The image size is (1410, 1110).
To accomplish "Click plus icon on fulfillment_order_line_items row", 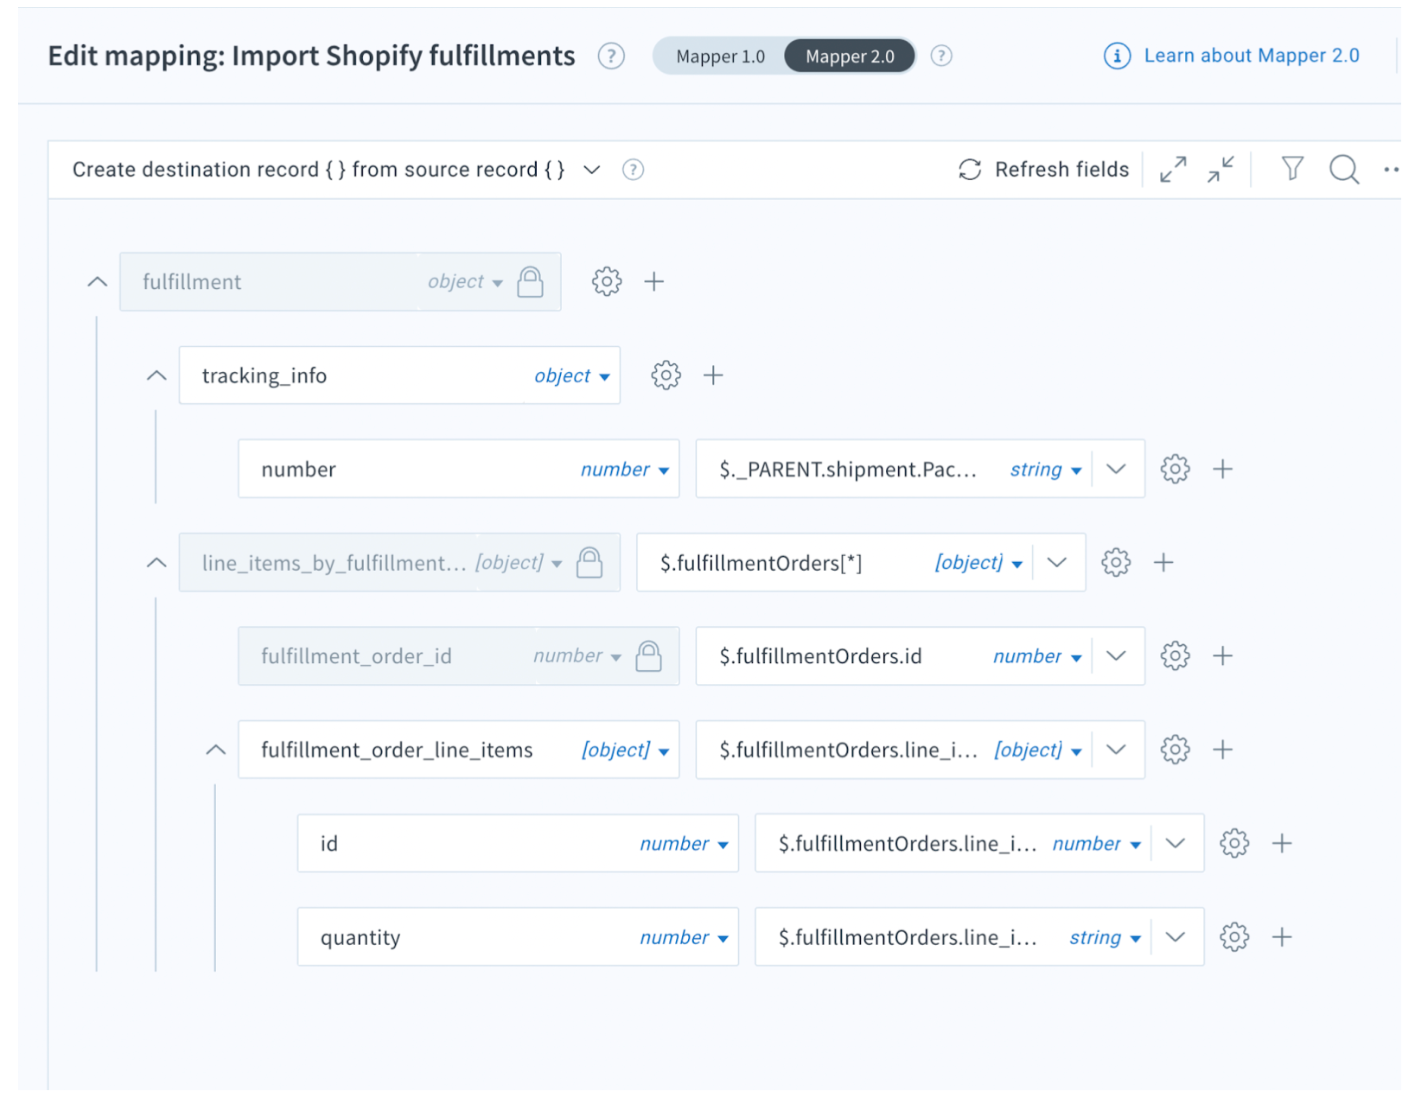I will pyautogui.click(x=1223, y=750).
